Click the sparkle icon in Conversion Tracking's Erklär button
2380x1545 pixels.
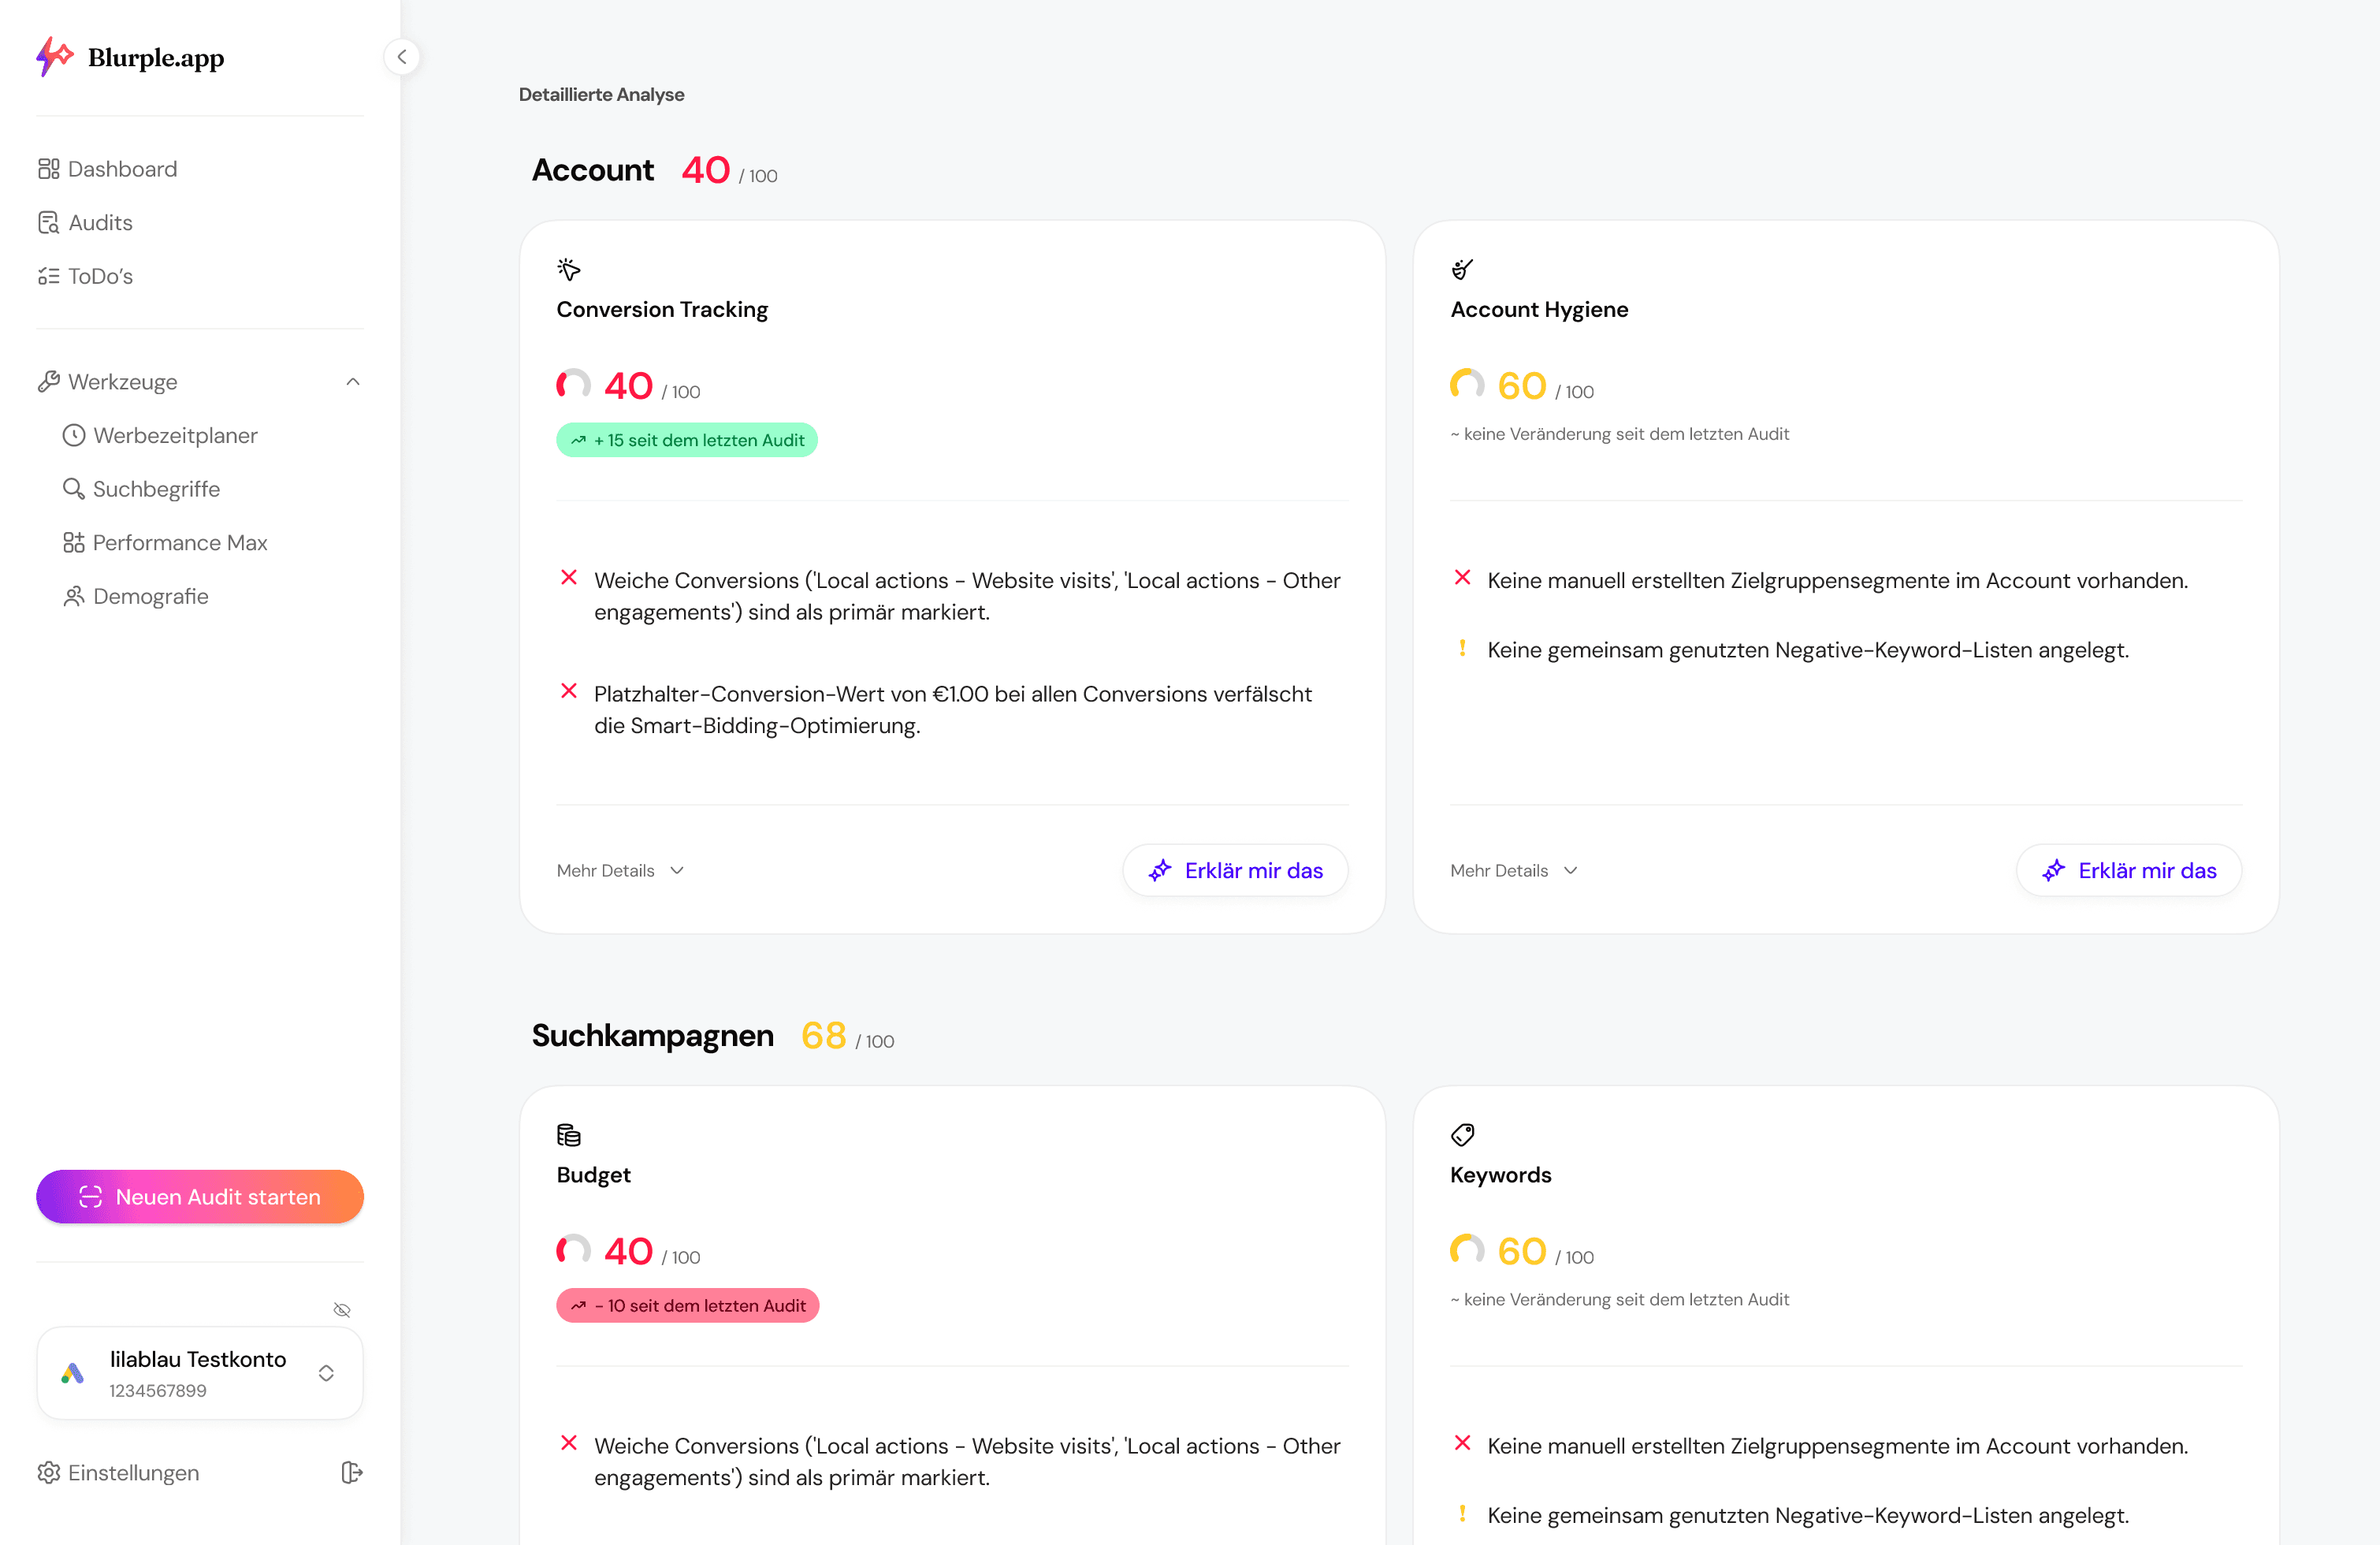[1160, 871]
